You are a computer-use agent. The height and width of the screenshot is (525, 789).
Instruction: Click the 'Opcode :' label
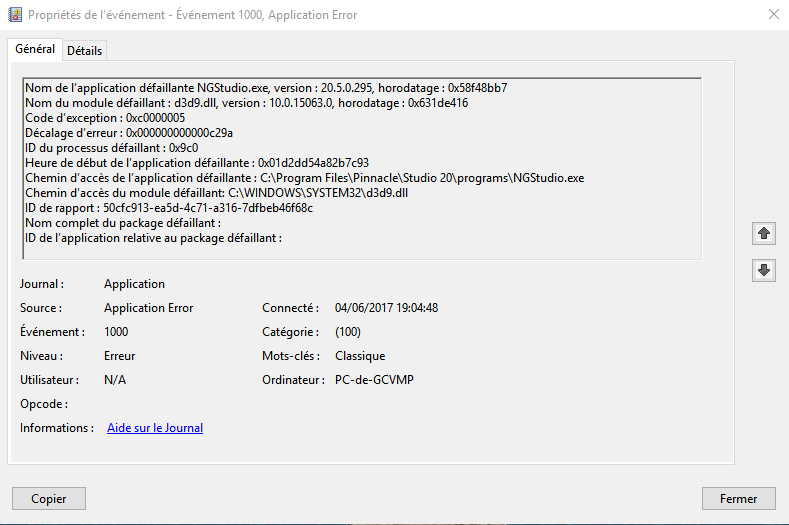tap(44, 404)
